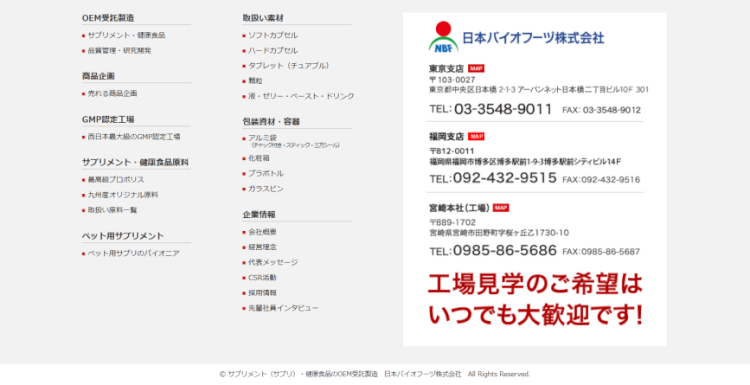The width and height of the screenshot is (750, 385).
Task: Click the ペット用サプリメント heading
Action: pyautogui.click(x=122, y=236)
